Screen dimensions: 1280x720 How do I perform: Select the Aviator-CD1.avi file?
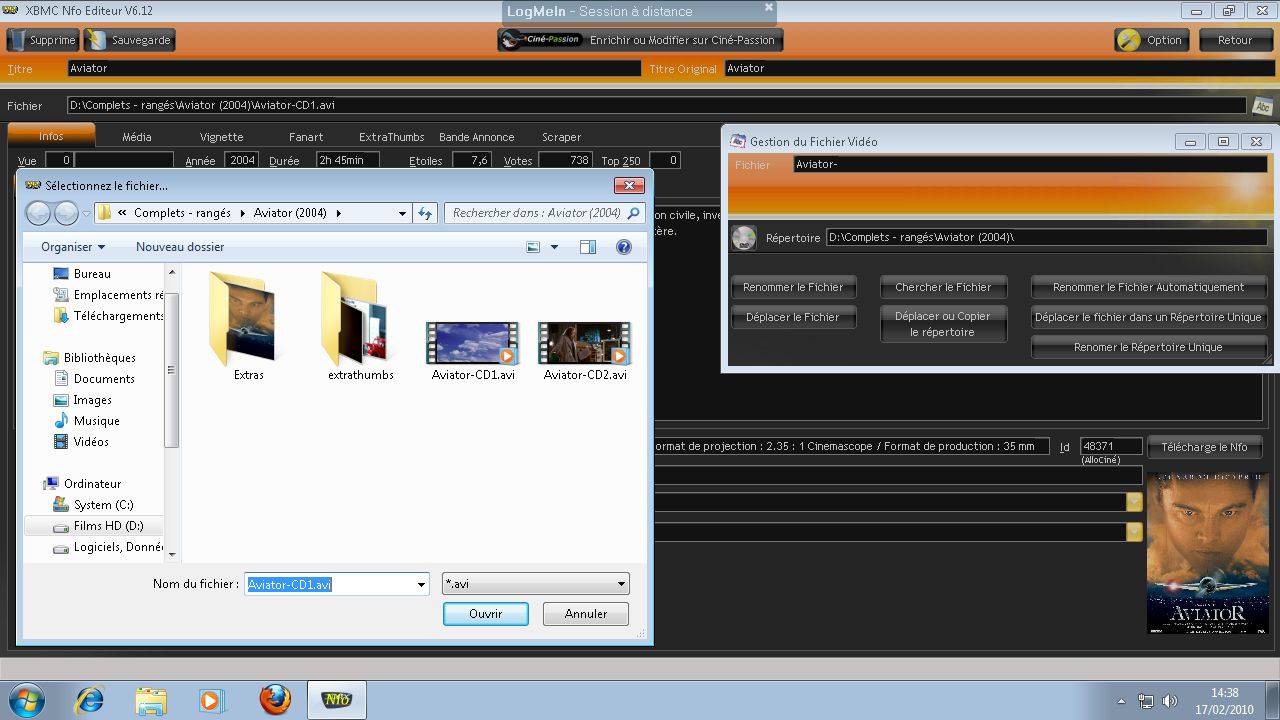[473, 350]
